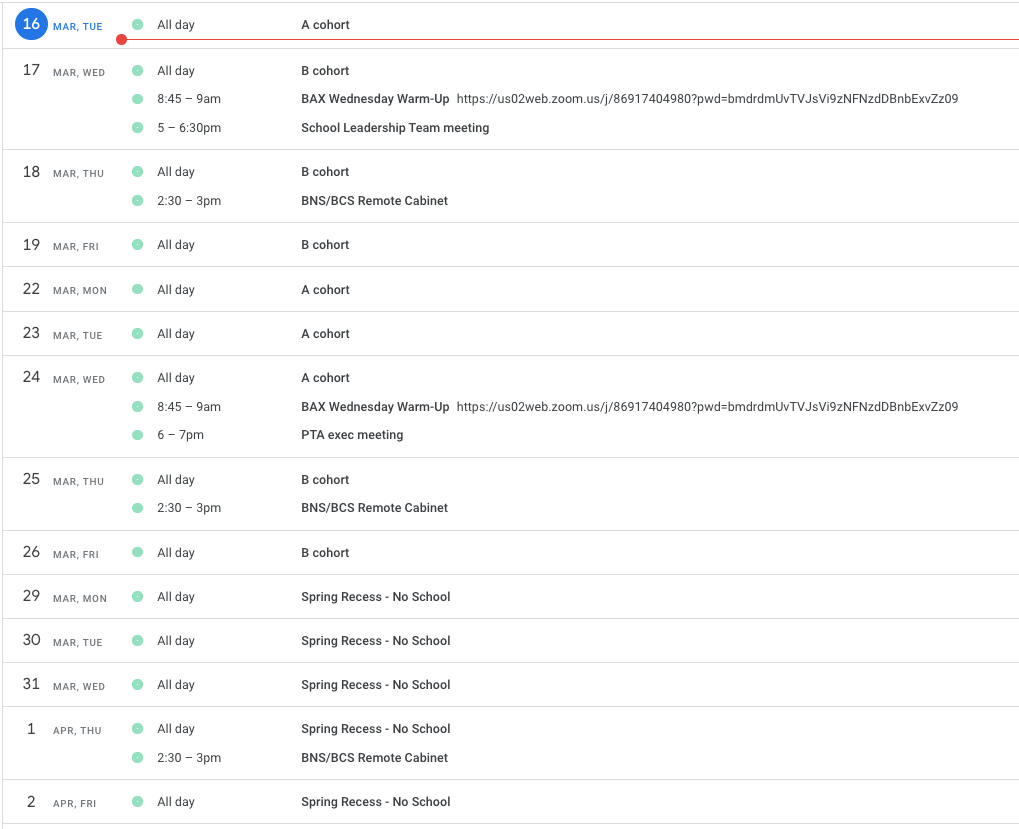This screenshot has height=829, width=1019.
Task: Open Monday March 22 date number
Action: (x=31, y=289)
